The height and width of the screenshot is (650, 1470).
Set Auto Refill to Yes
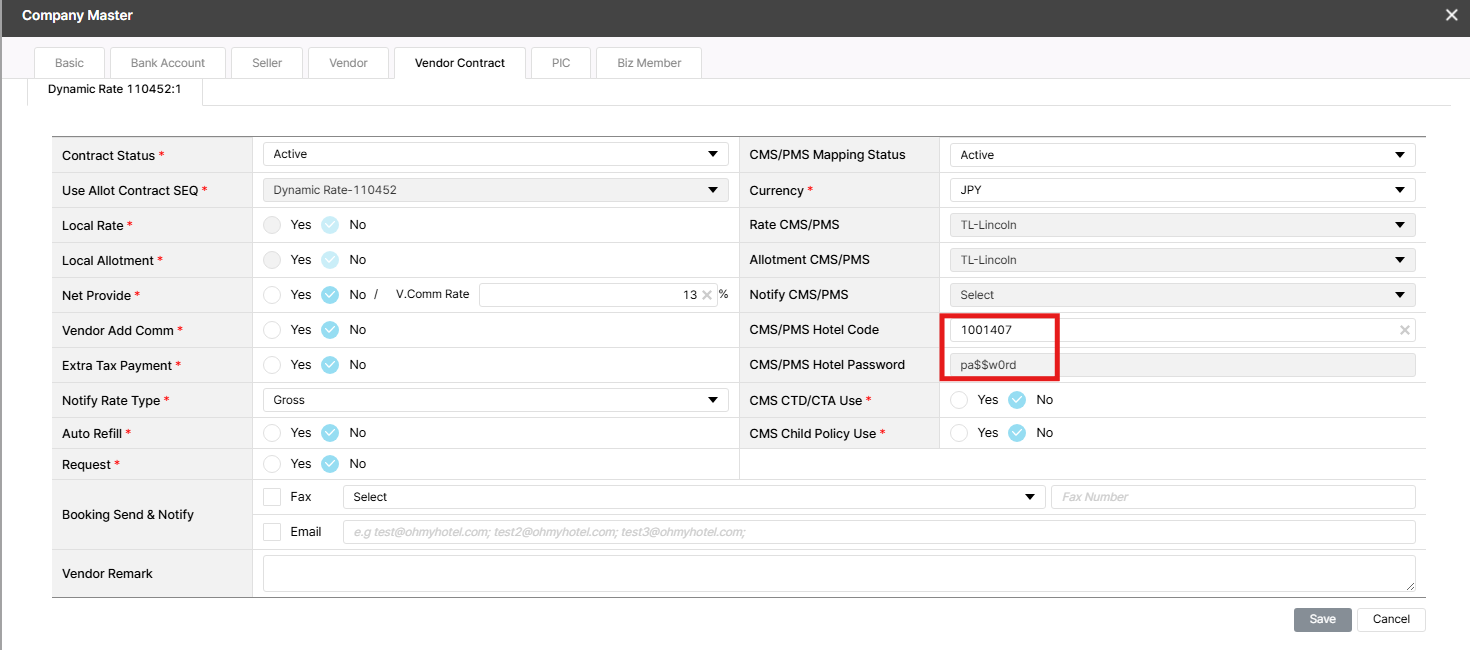click(x=272, y=433)
